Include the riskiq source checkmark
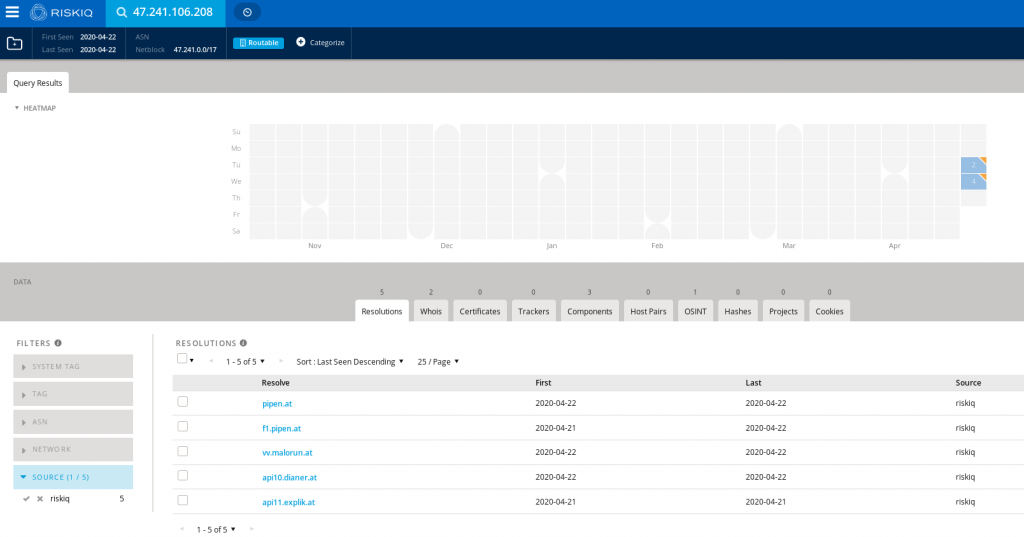Viewport: 1024px width, 537px height. click(26, 498)
